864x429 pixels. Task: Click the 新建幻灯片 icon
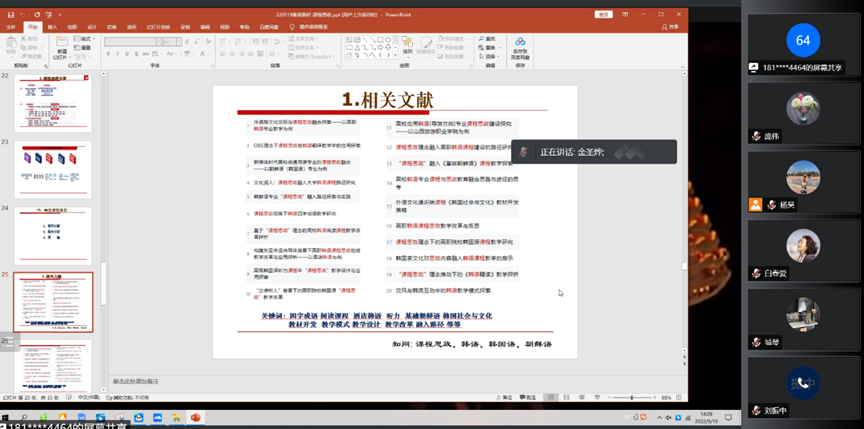62,47
